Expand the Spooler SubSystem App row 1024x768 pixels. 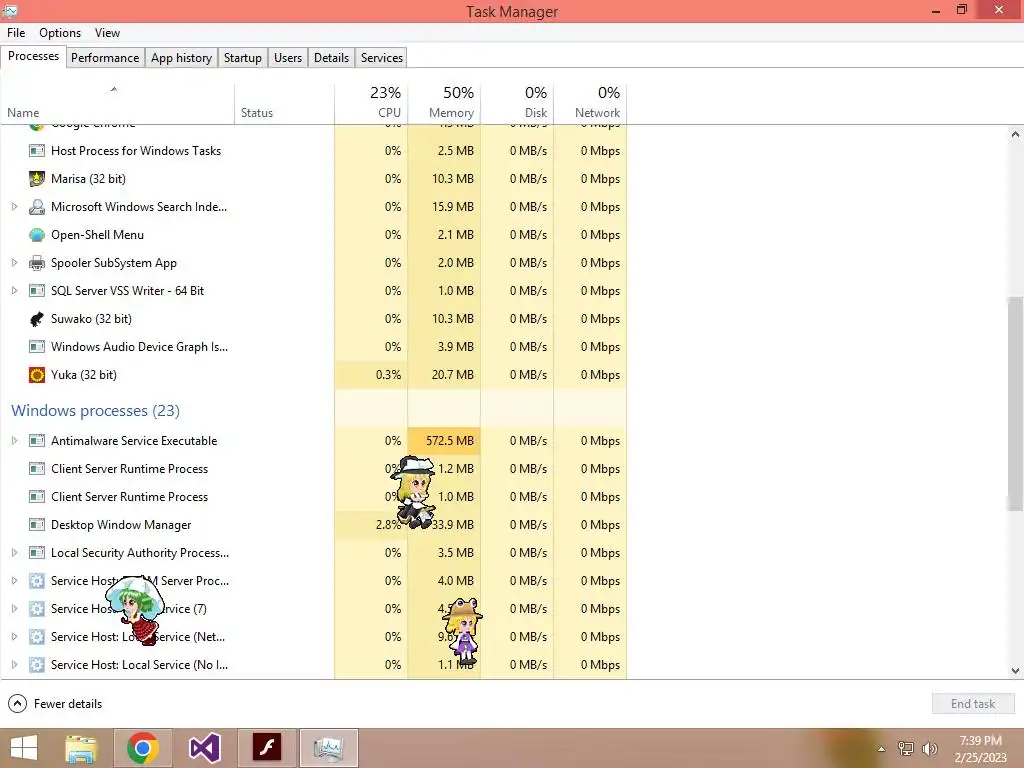click(x=14, y=263)
